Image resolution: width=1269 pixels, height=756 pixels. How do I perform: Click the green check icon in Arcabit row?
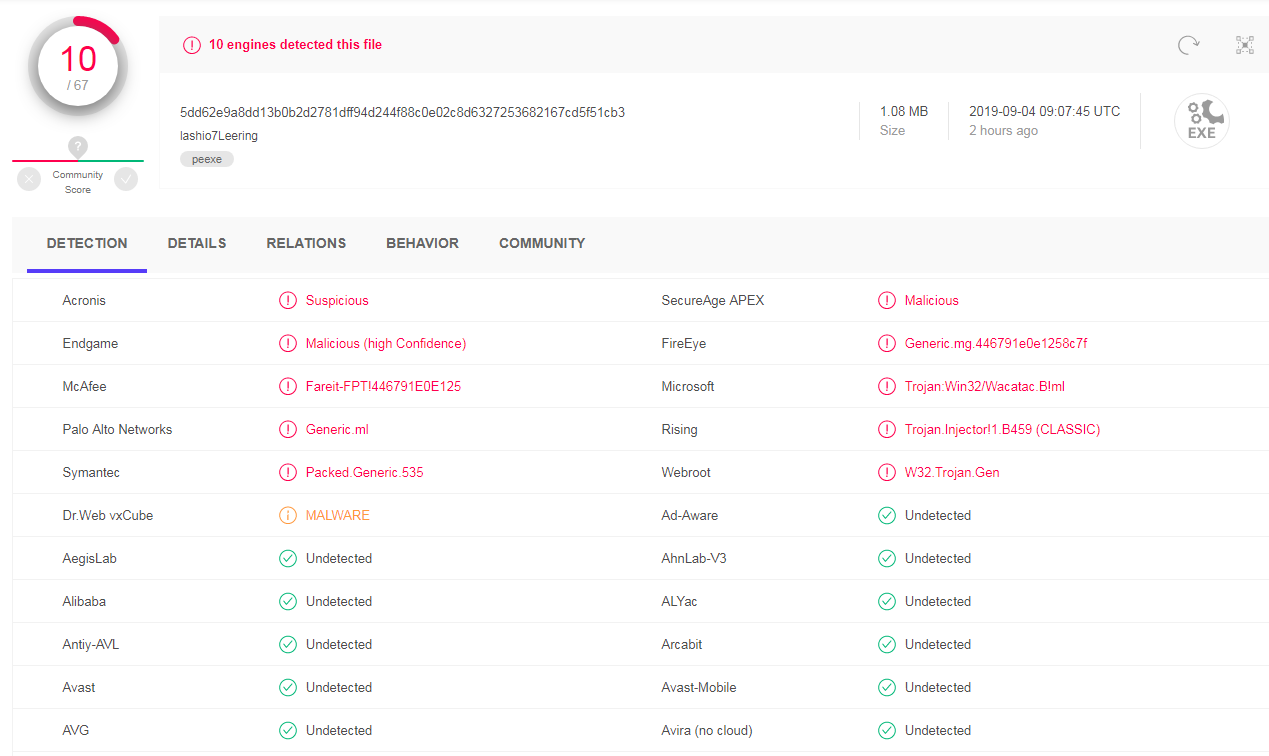point(887,644)
